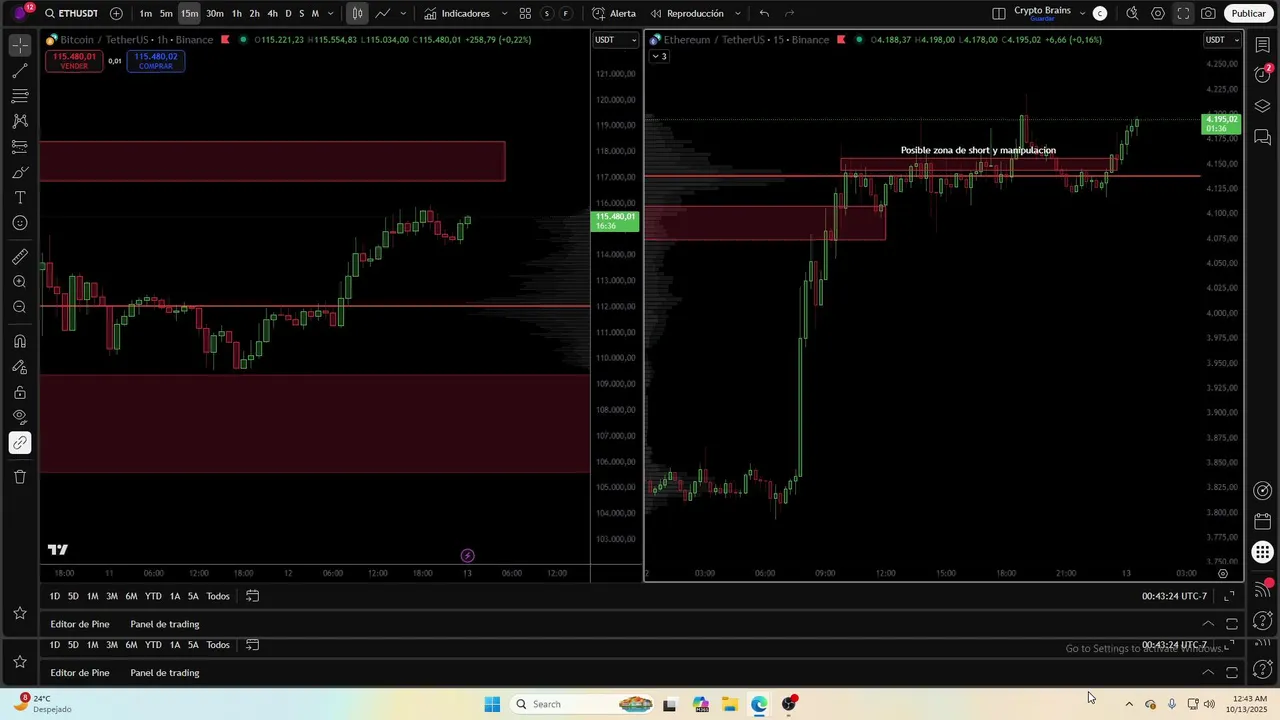Open the layout setup icon
This screenshot has height=720, width=1280.
[999, 13]
